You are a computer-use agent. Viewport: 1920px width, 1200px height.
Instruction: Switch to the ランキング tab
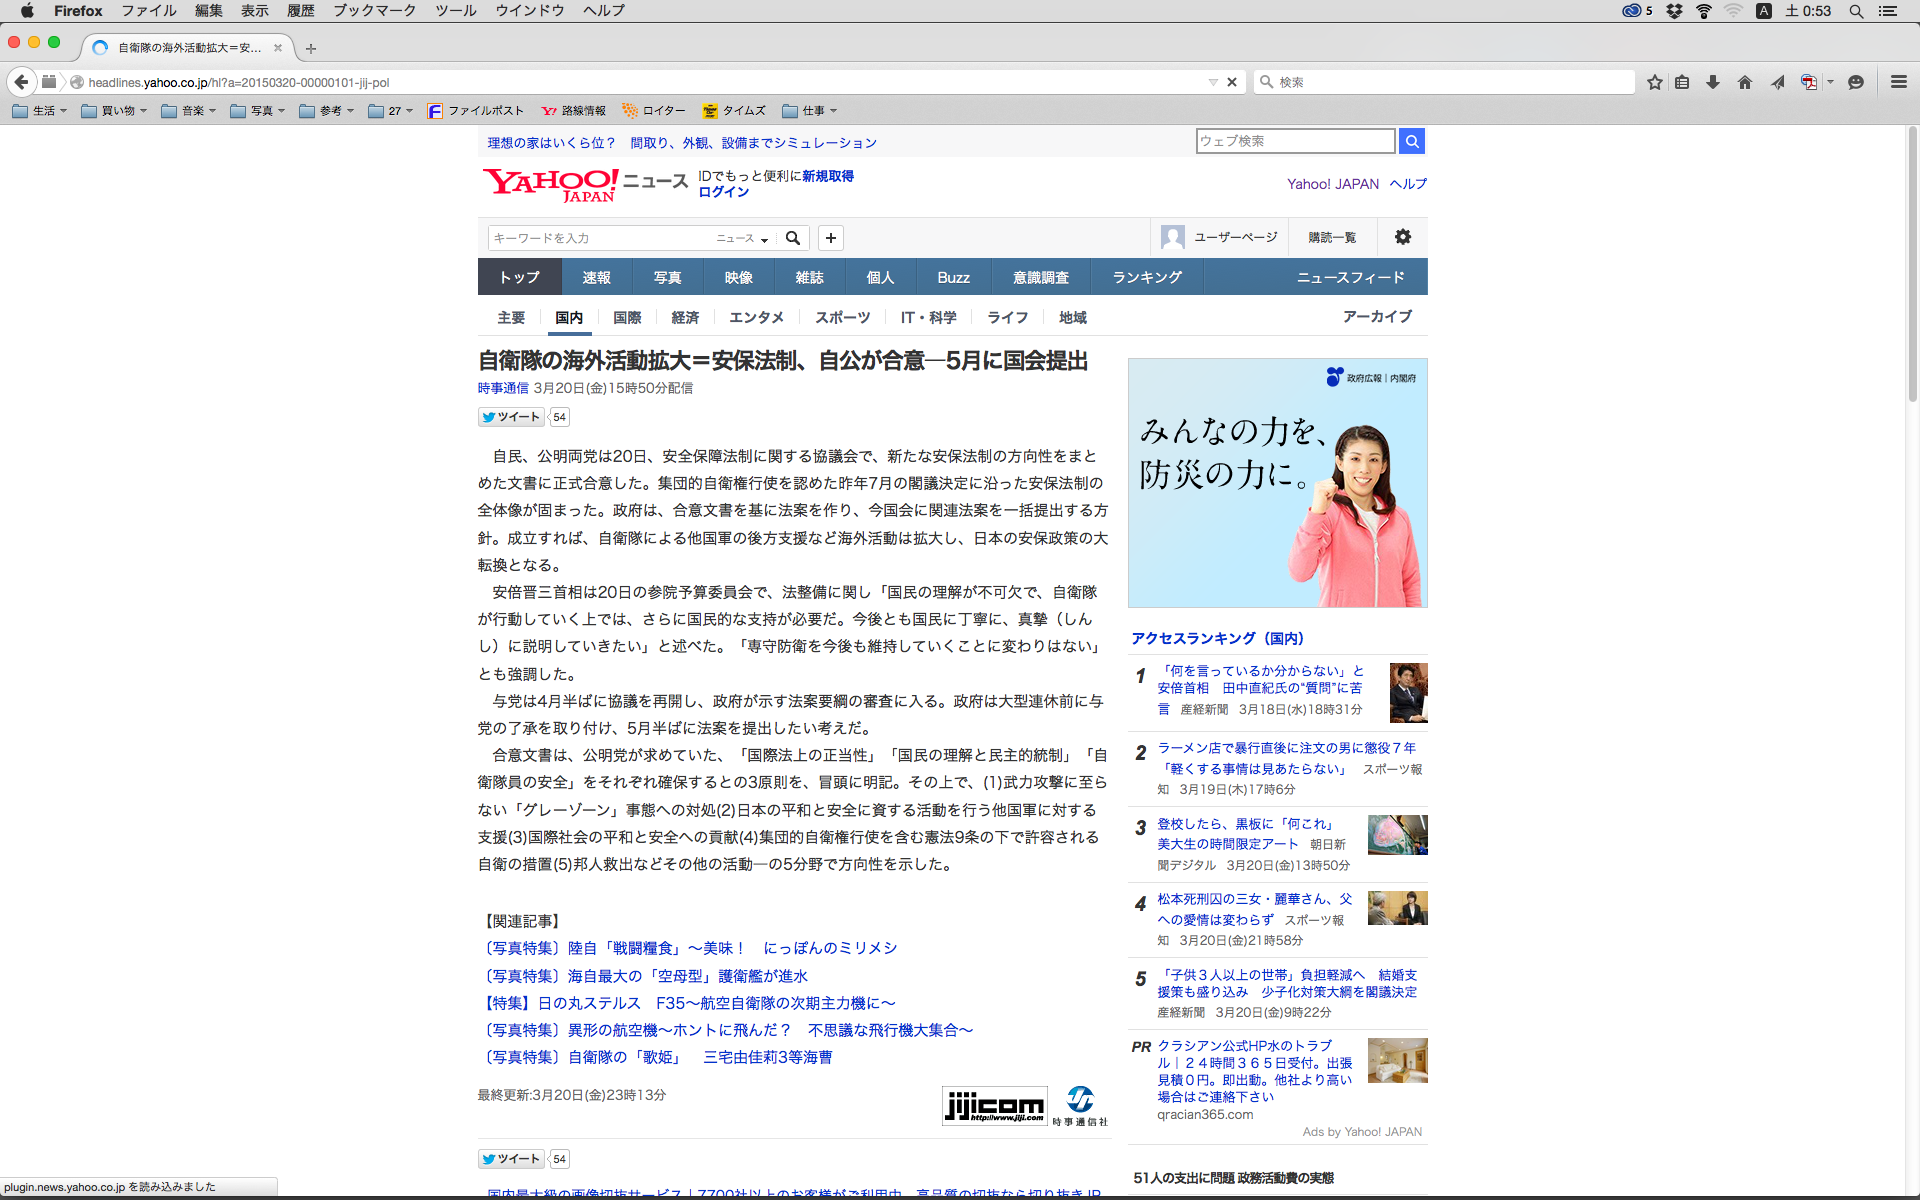(1147, 277)
